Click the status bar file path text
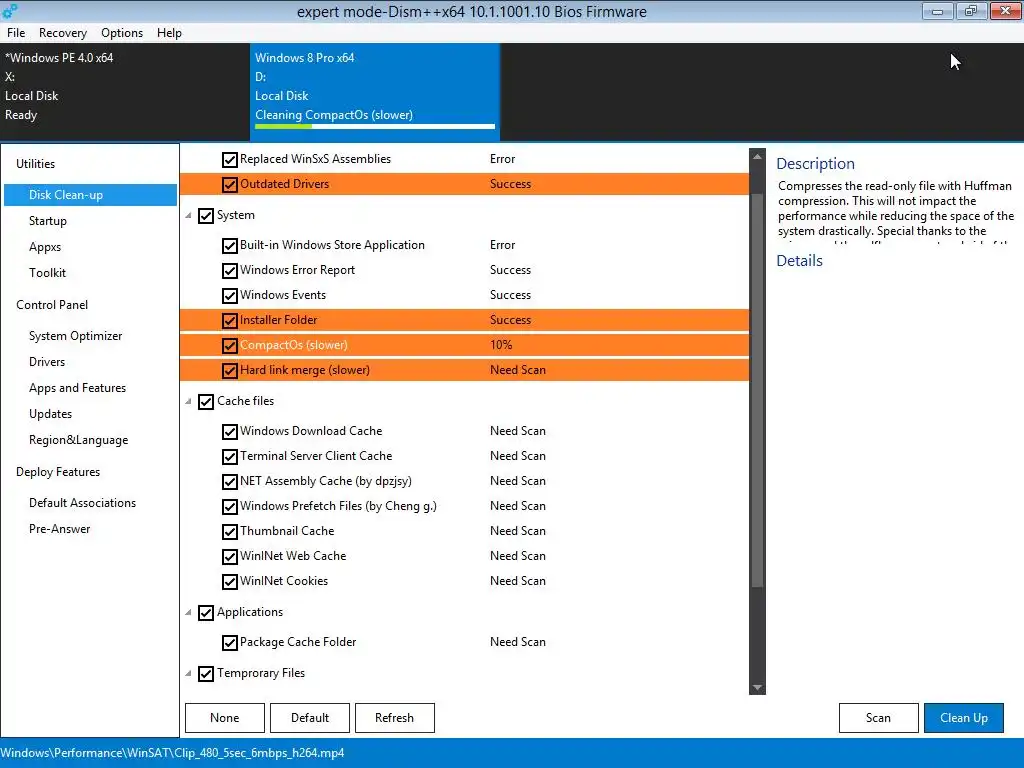Image resolution: width=1024 pixels, height=768 pixels. click(x=172, y=752)
